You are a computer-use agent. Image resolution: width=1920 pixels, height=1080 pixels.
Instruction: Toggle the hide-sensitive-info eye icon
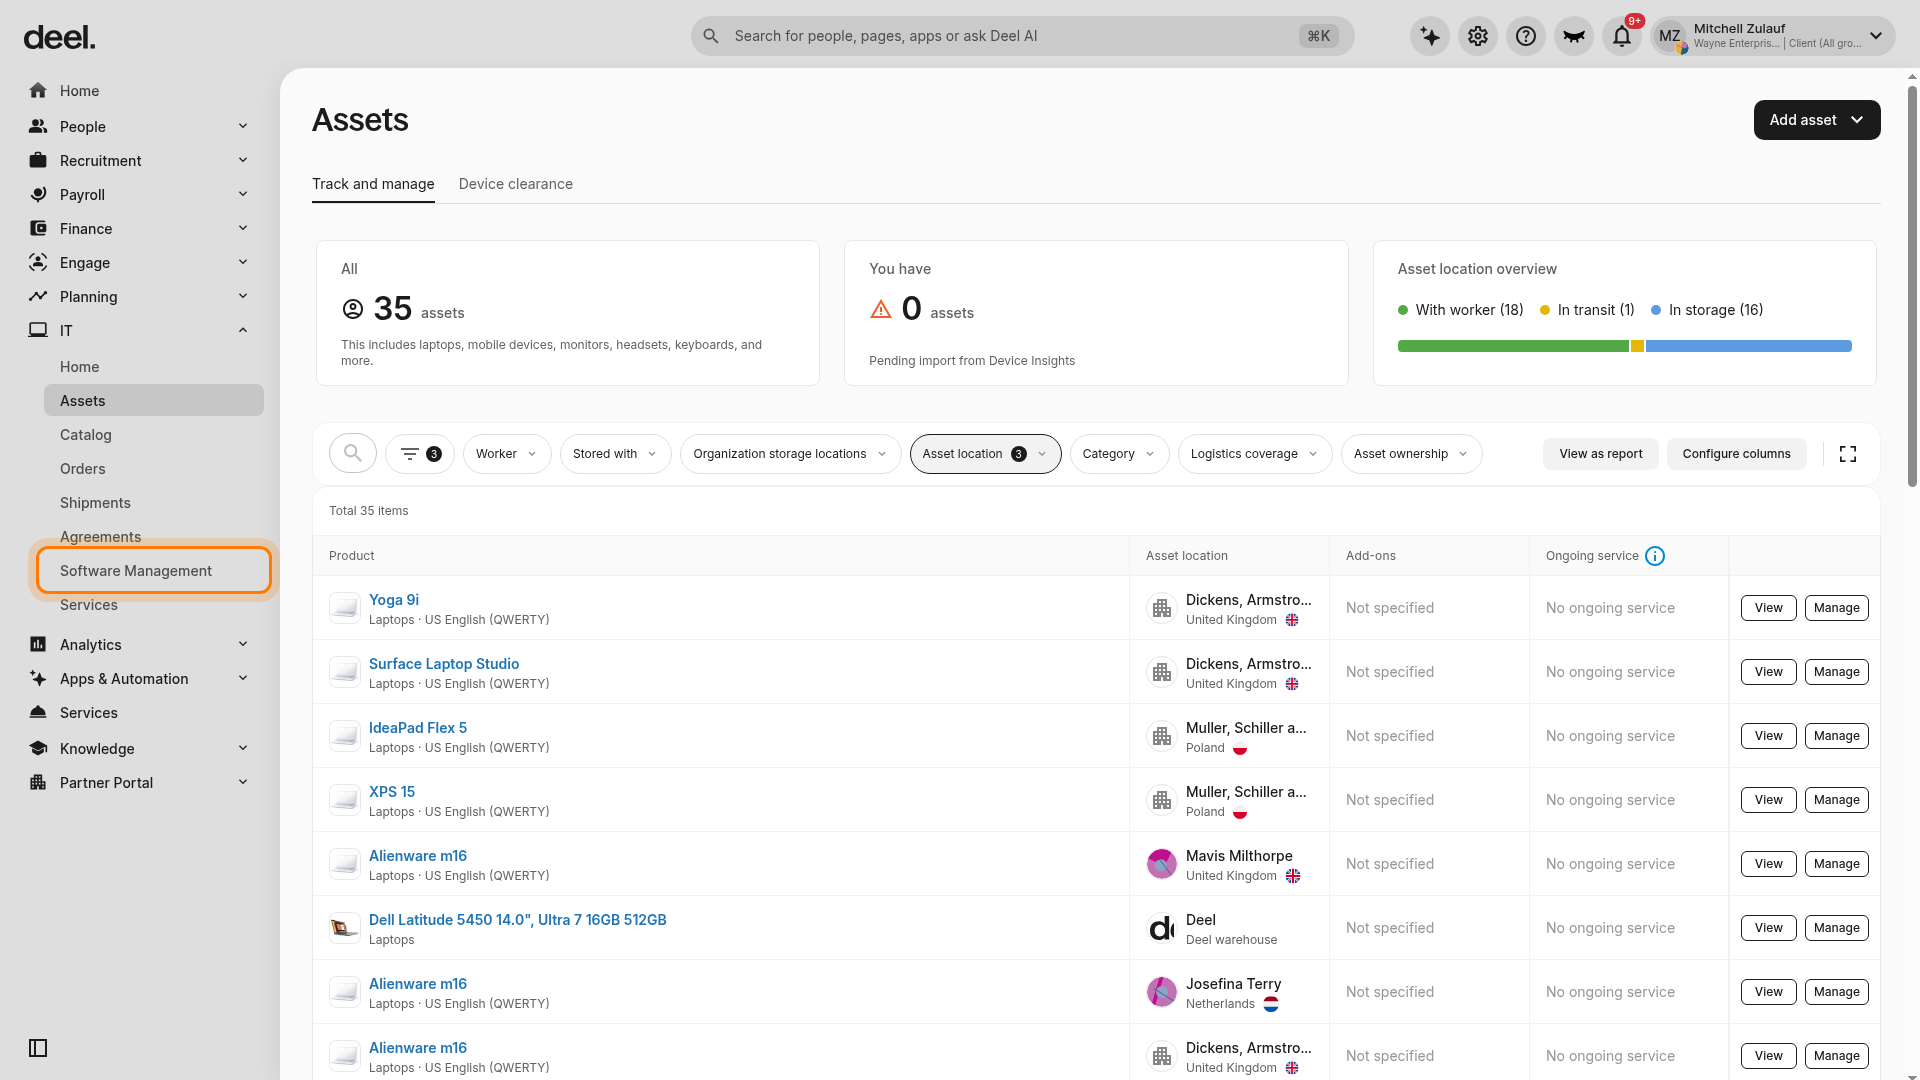(1574, 36)
